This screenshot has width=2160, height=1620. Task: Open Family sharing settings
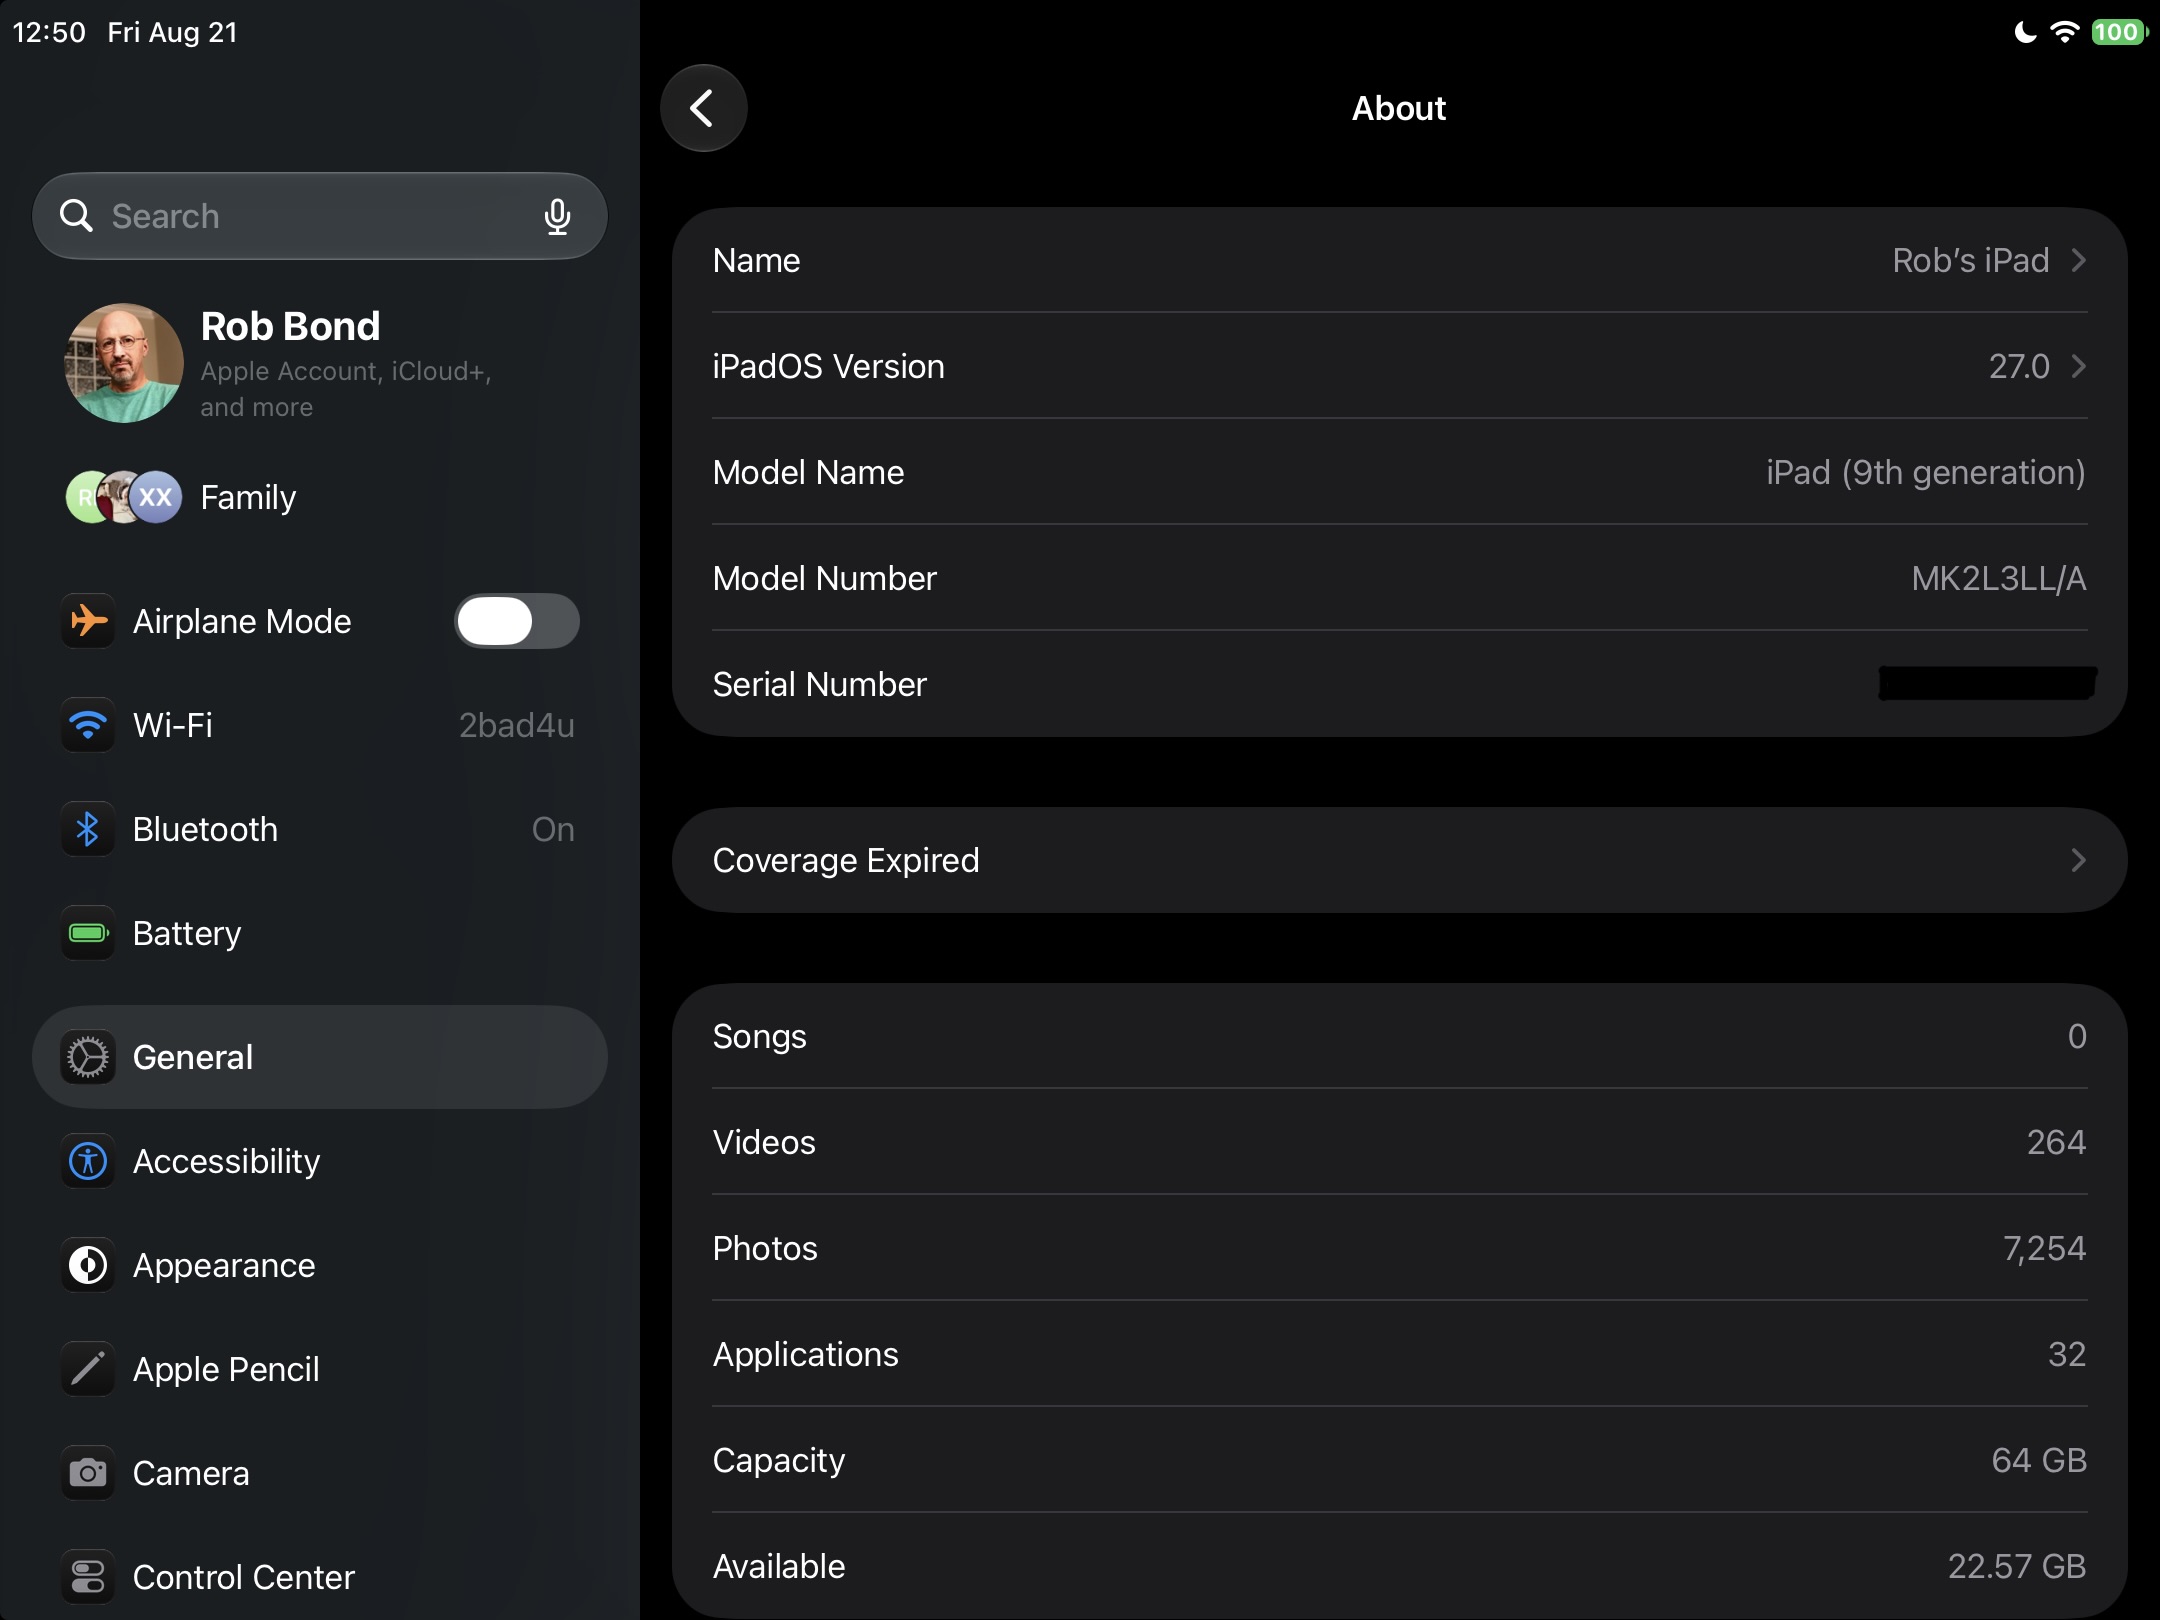(320, 497)
